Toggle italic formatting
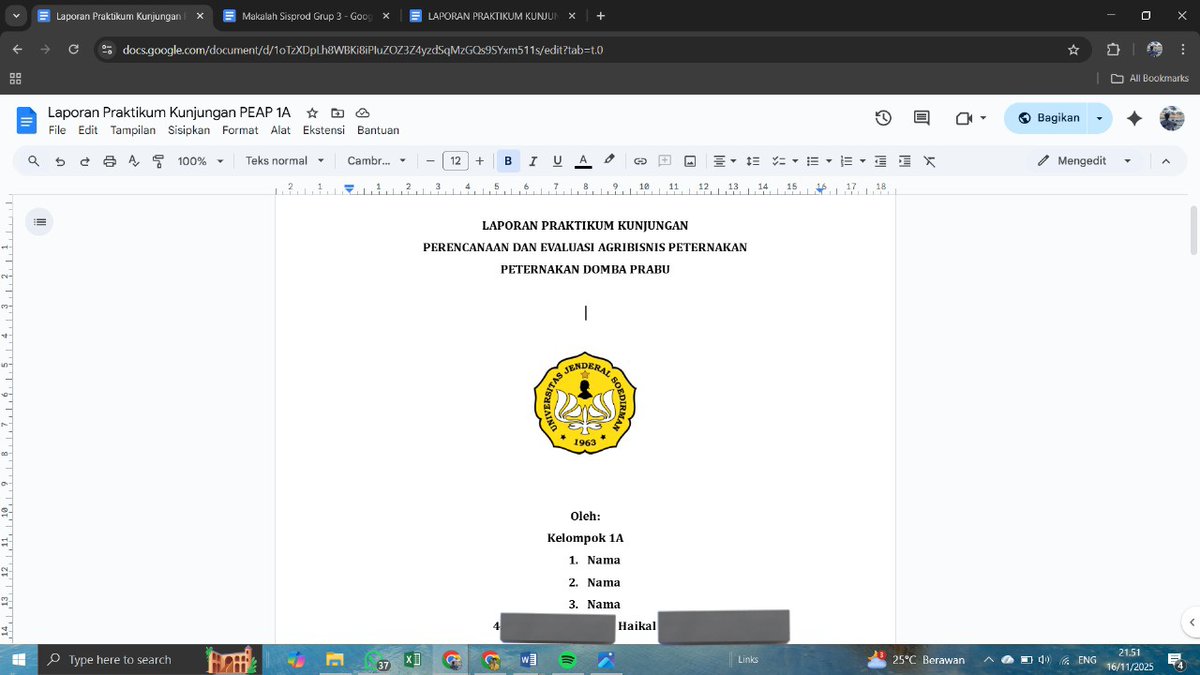Viewport: 1200px width, 675px height. point(533,161)
